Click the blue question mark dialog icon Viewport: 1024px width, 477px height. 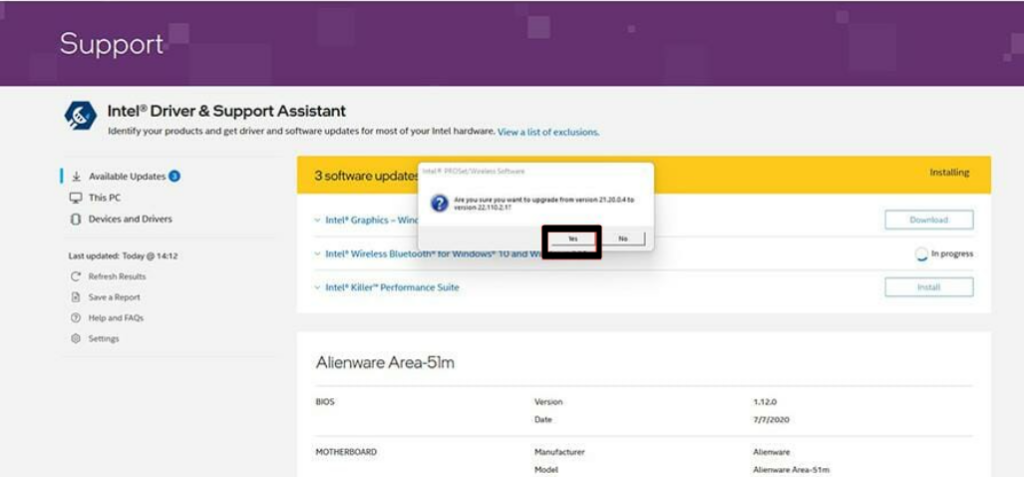pyautogui.click(x=440, y=203)
